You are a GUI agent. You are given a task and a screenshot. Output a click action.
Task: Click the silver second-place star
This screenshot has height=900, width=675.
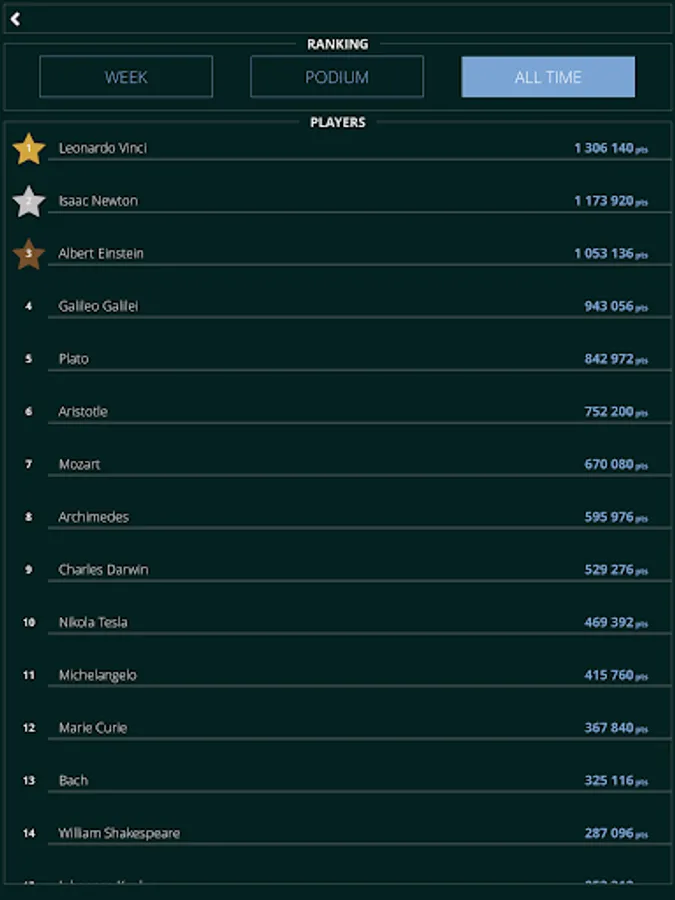point(29,202)
